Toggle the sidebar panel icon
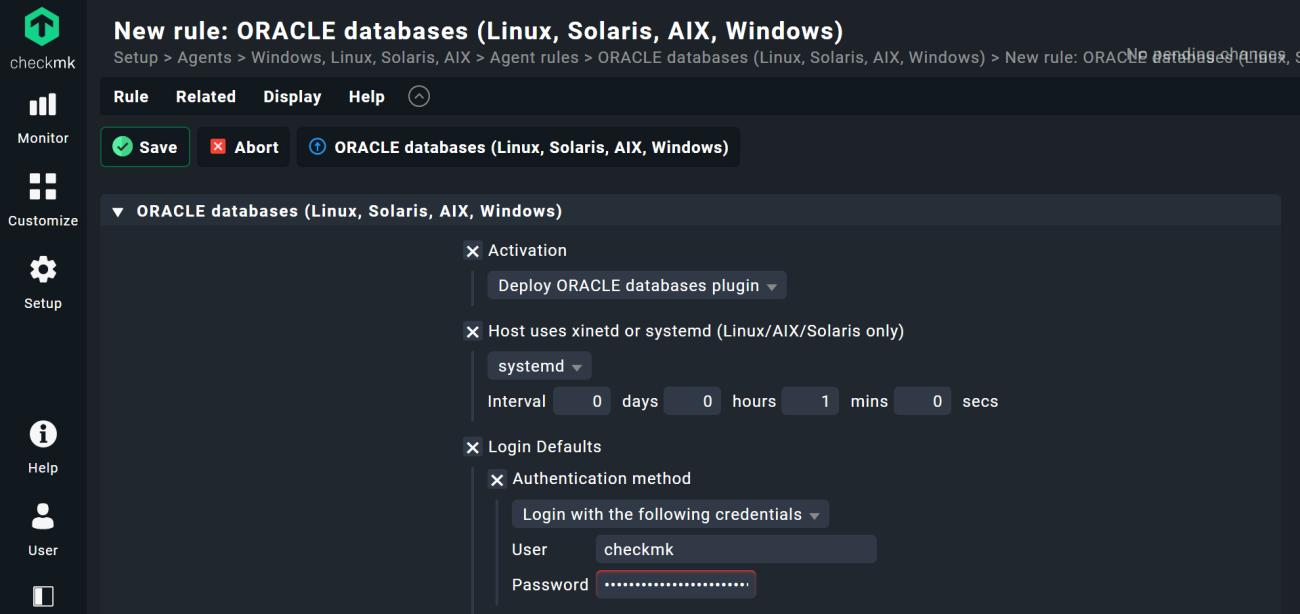This screenshot has width=1300, height=614. (43, 596)
